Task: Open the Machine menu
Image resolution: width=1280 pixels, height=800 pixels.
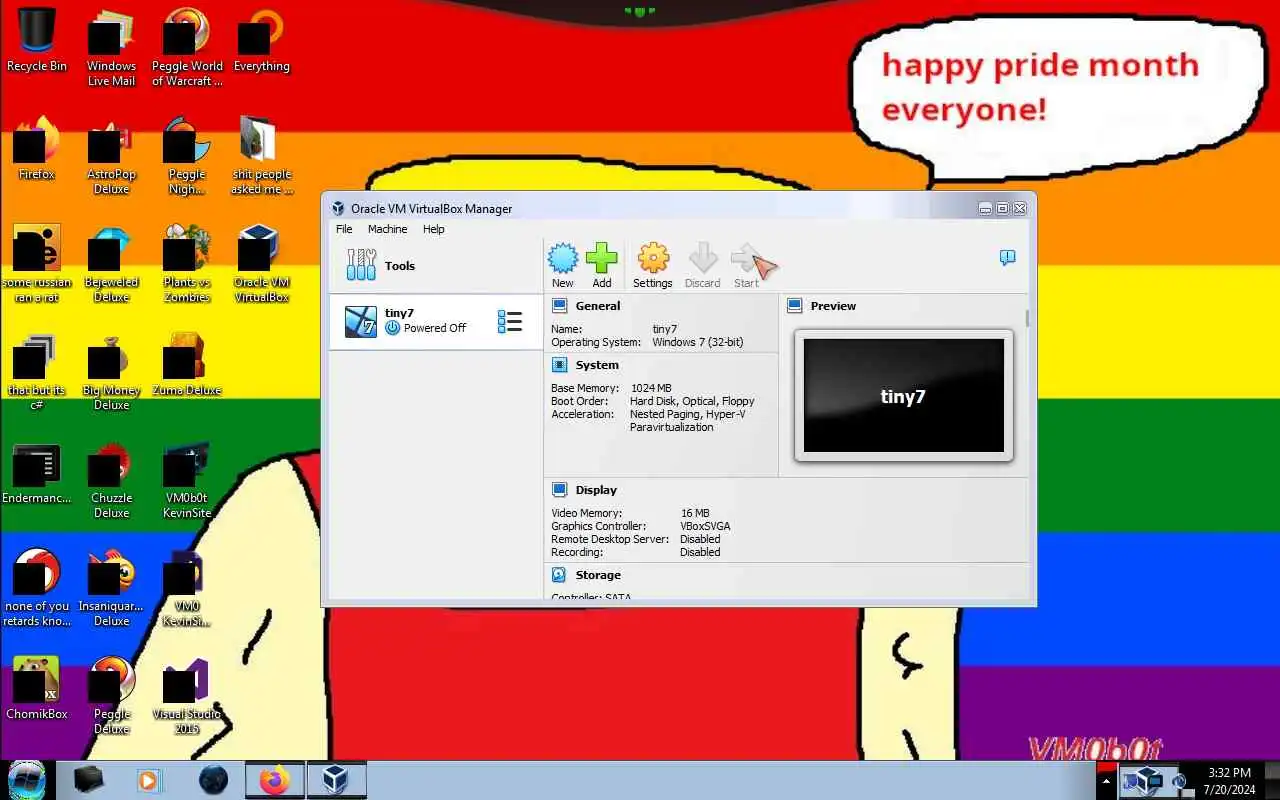Action: pos(387,229)
